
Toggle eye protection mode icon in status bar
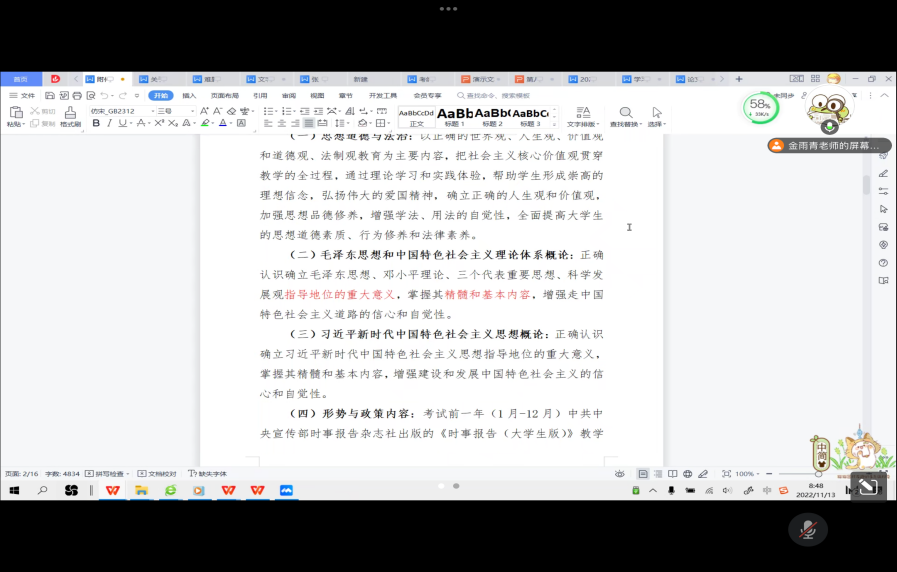tap(621, 474)
